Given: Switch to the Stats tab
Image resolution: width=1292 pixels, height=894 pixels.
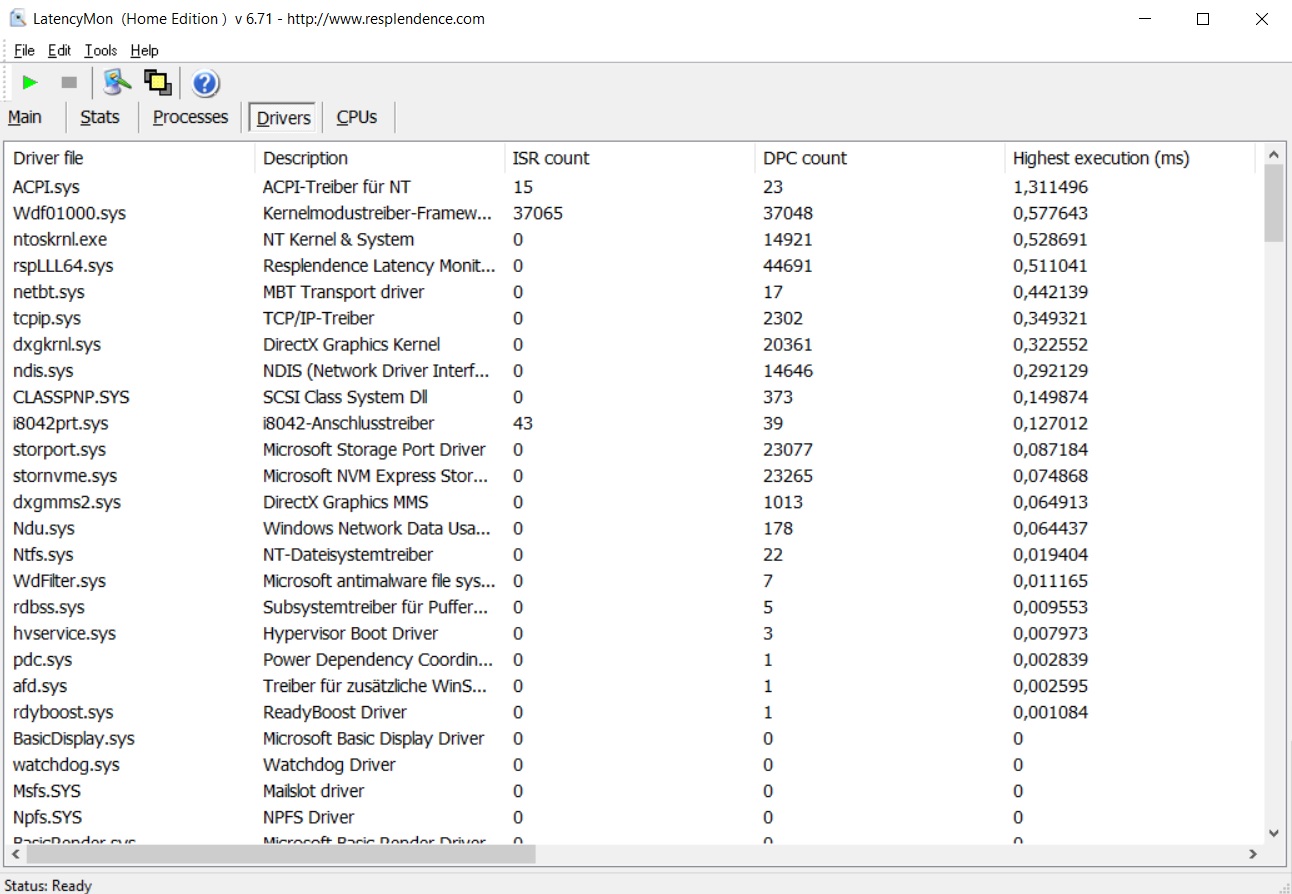Looking at the screenshot, I should pyautogui.click(x=99, y=117).
